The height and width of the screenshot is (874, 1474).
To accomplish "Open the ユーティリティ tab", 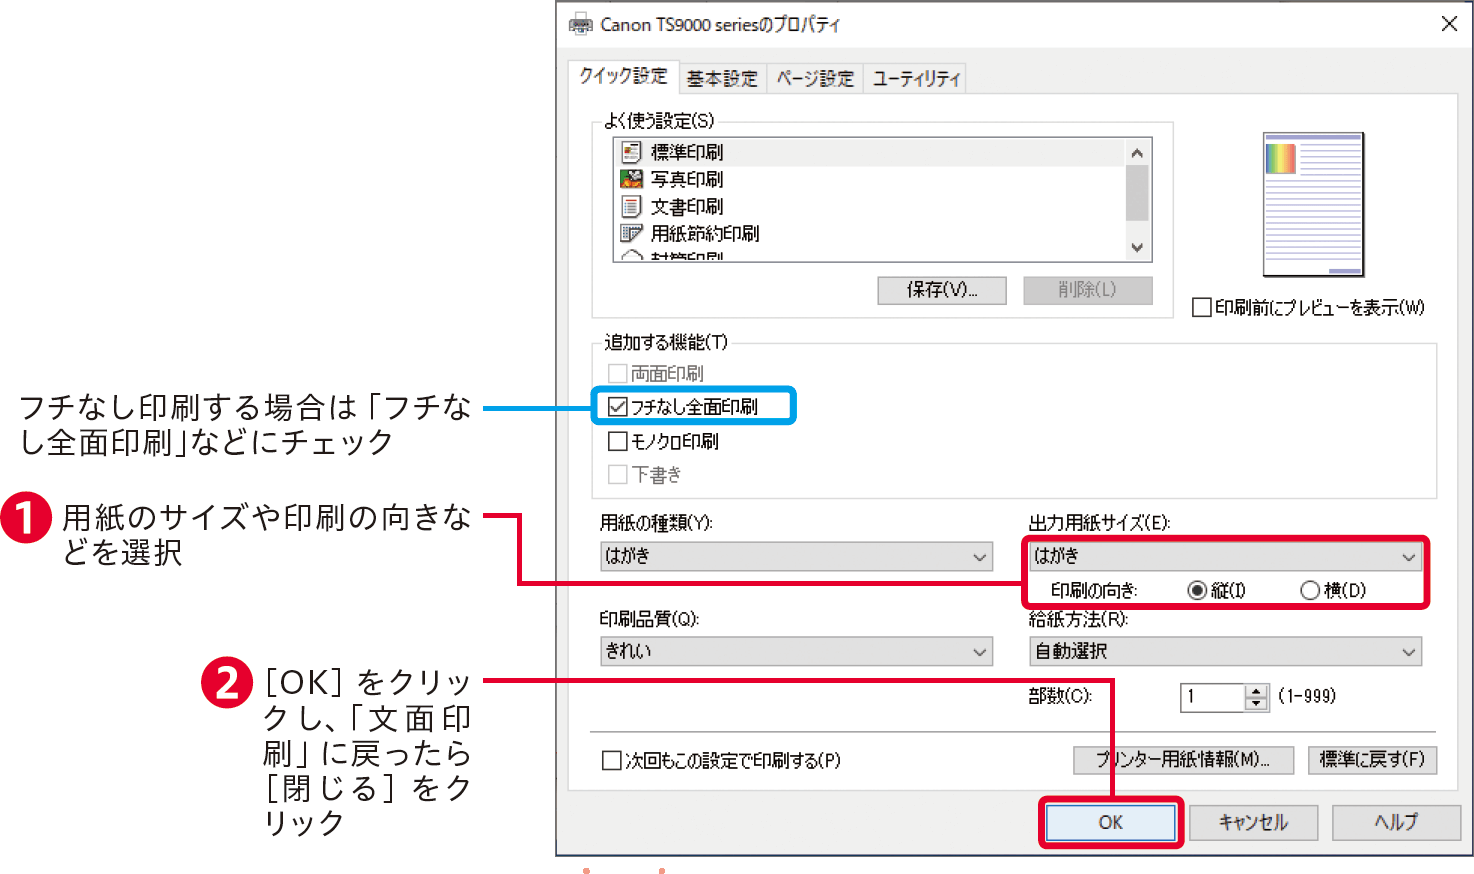I will pyautogui.click(x=916, y=78).
